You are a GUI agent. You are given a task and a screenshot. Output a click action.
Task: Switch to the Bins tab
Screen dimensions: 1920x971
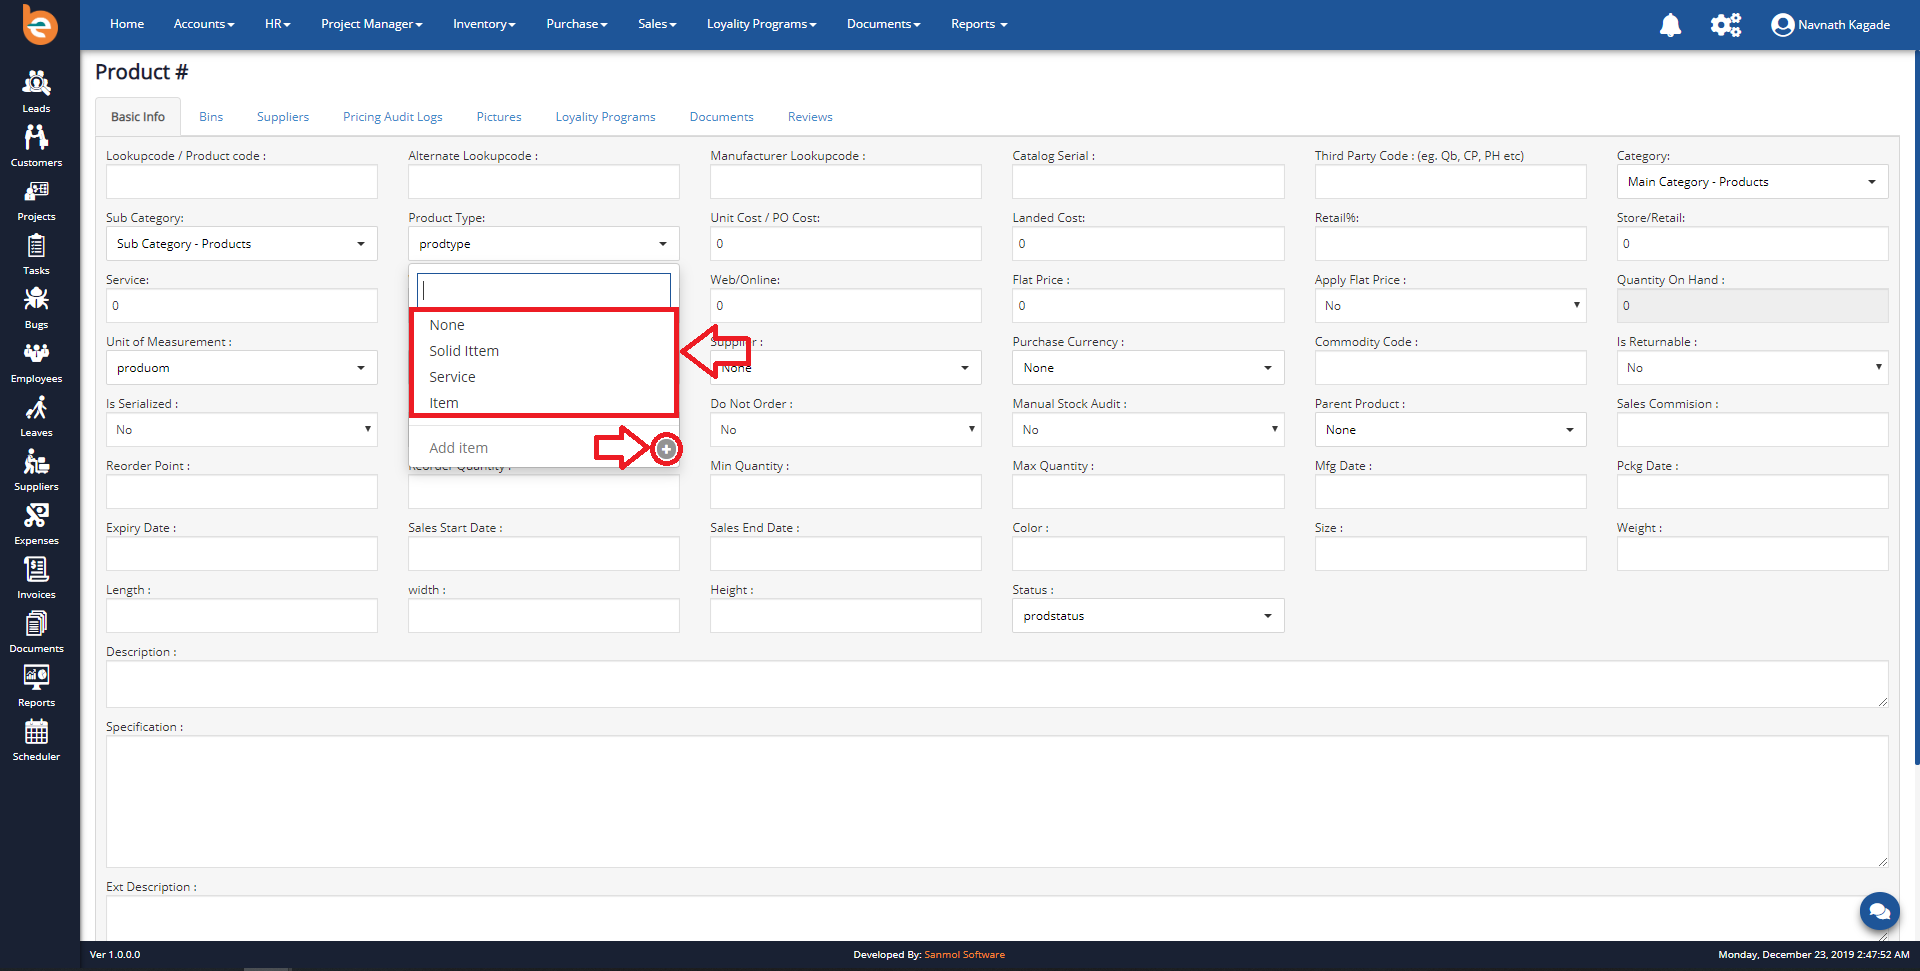click(x=211, y=117)
